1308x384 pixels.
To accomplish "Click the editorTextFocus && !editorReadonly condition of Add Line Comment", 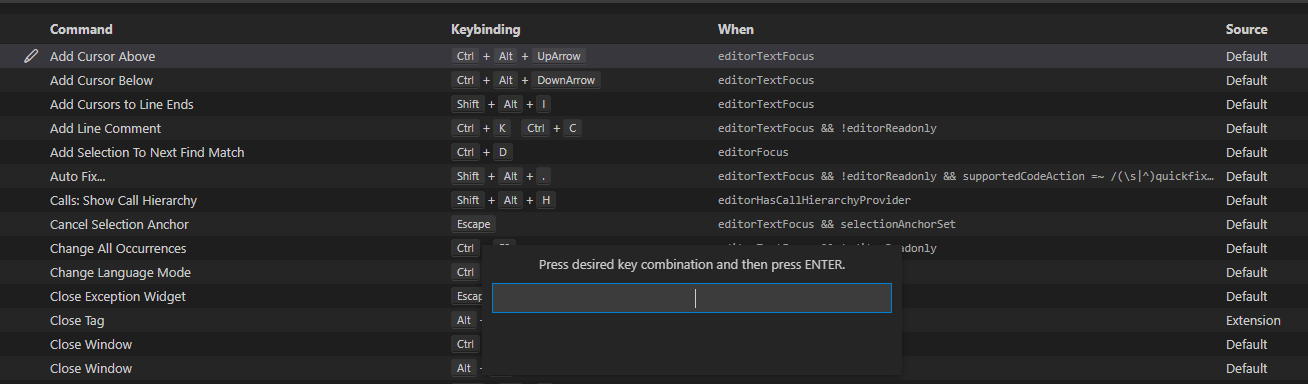I will 827,128.
